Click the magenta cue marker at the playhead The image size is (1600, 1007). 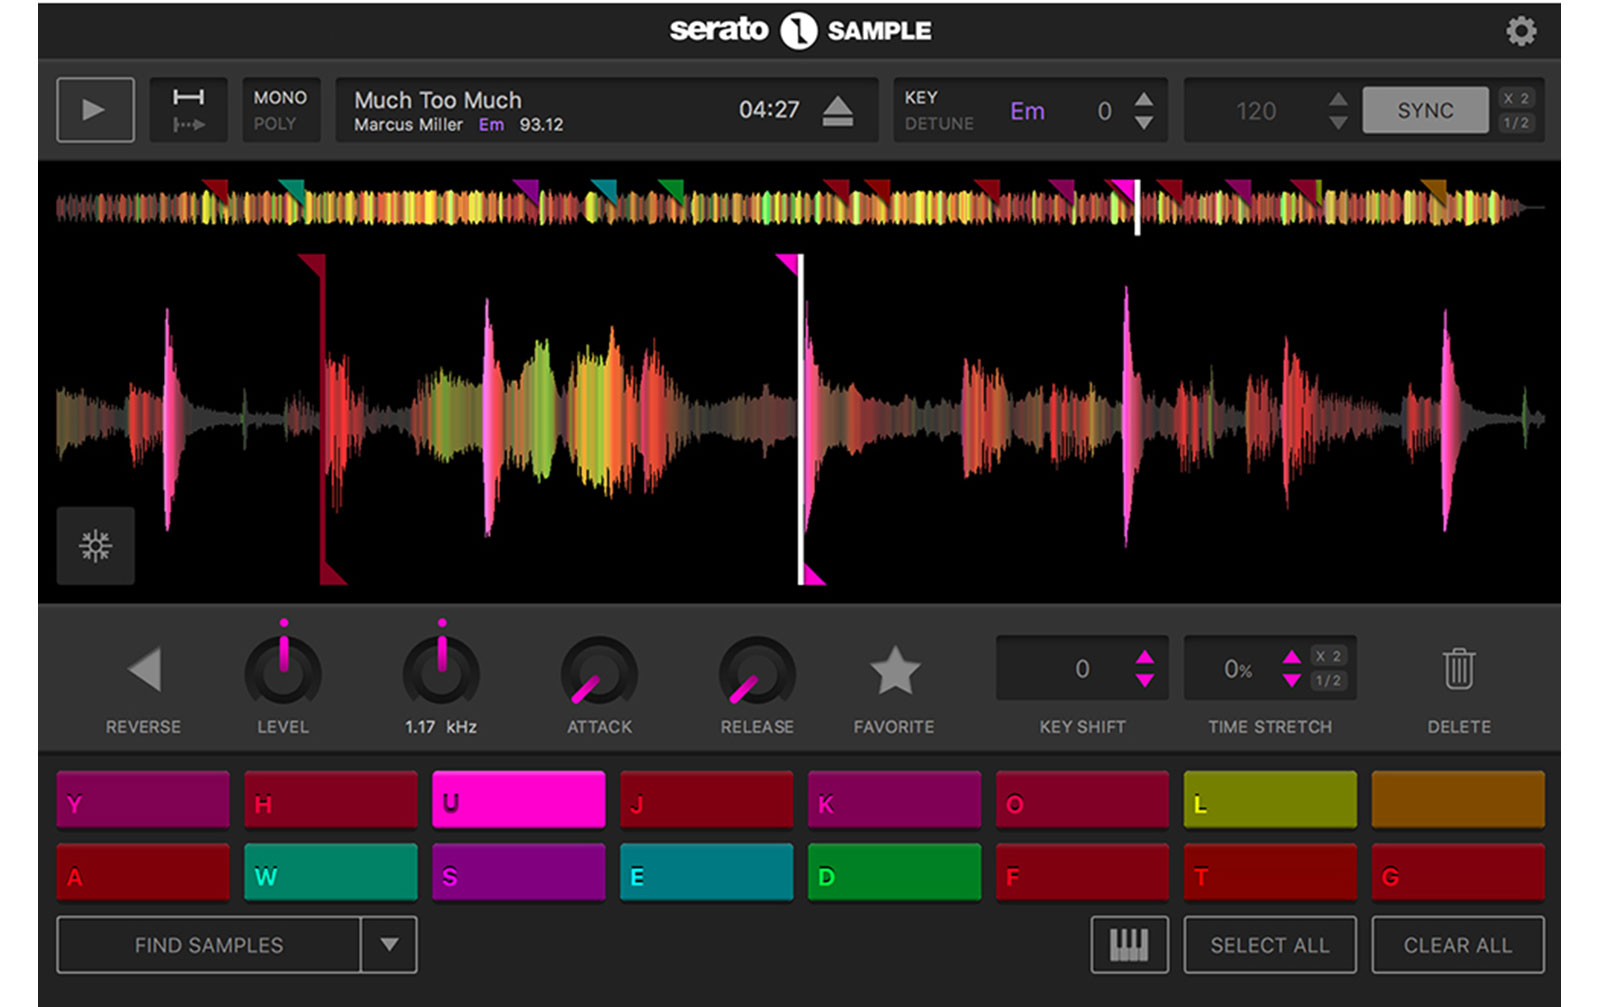tap(800, 419)
